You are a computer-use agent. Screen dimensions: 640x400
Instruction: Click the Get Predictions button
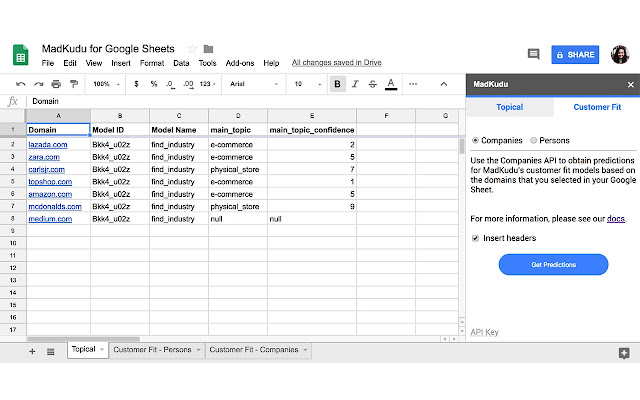(553, 264)
